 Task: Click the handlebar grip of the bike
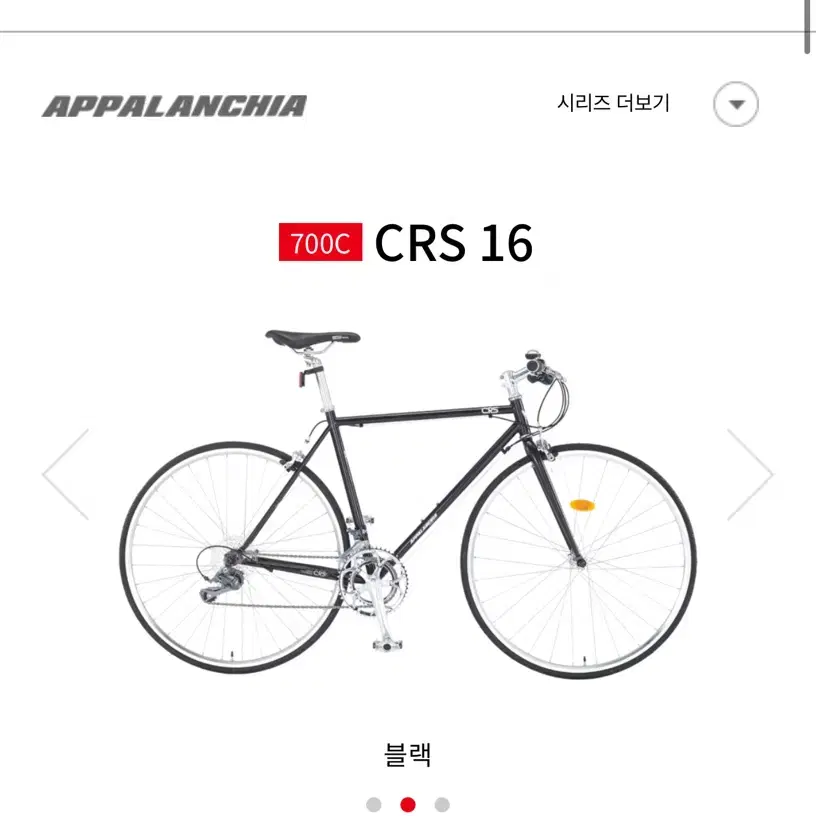point(536,370)
